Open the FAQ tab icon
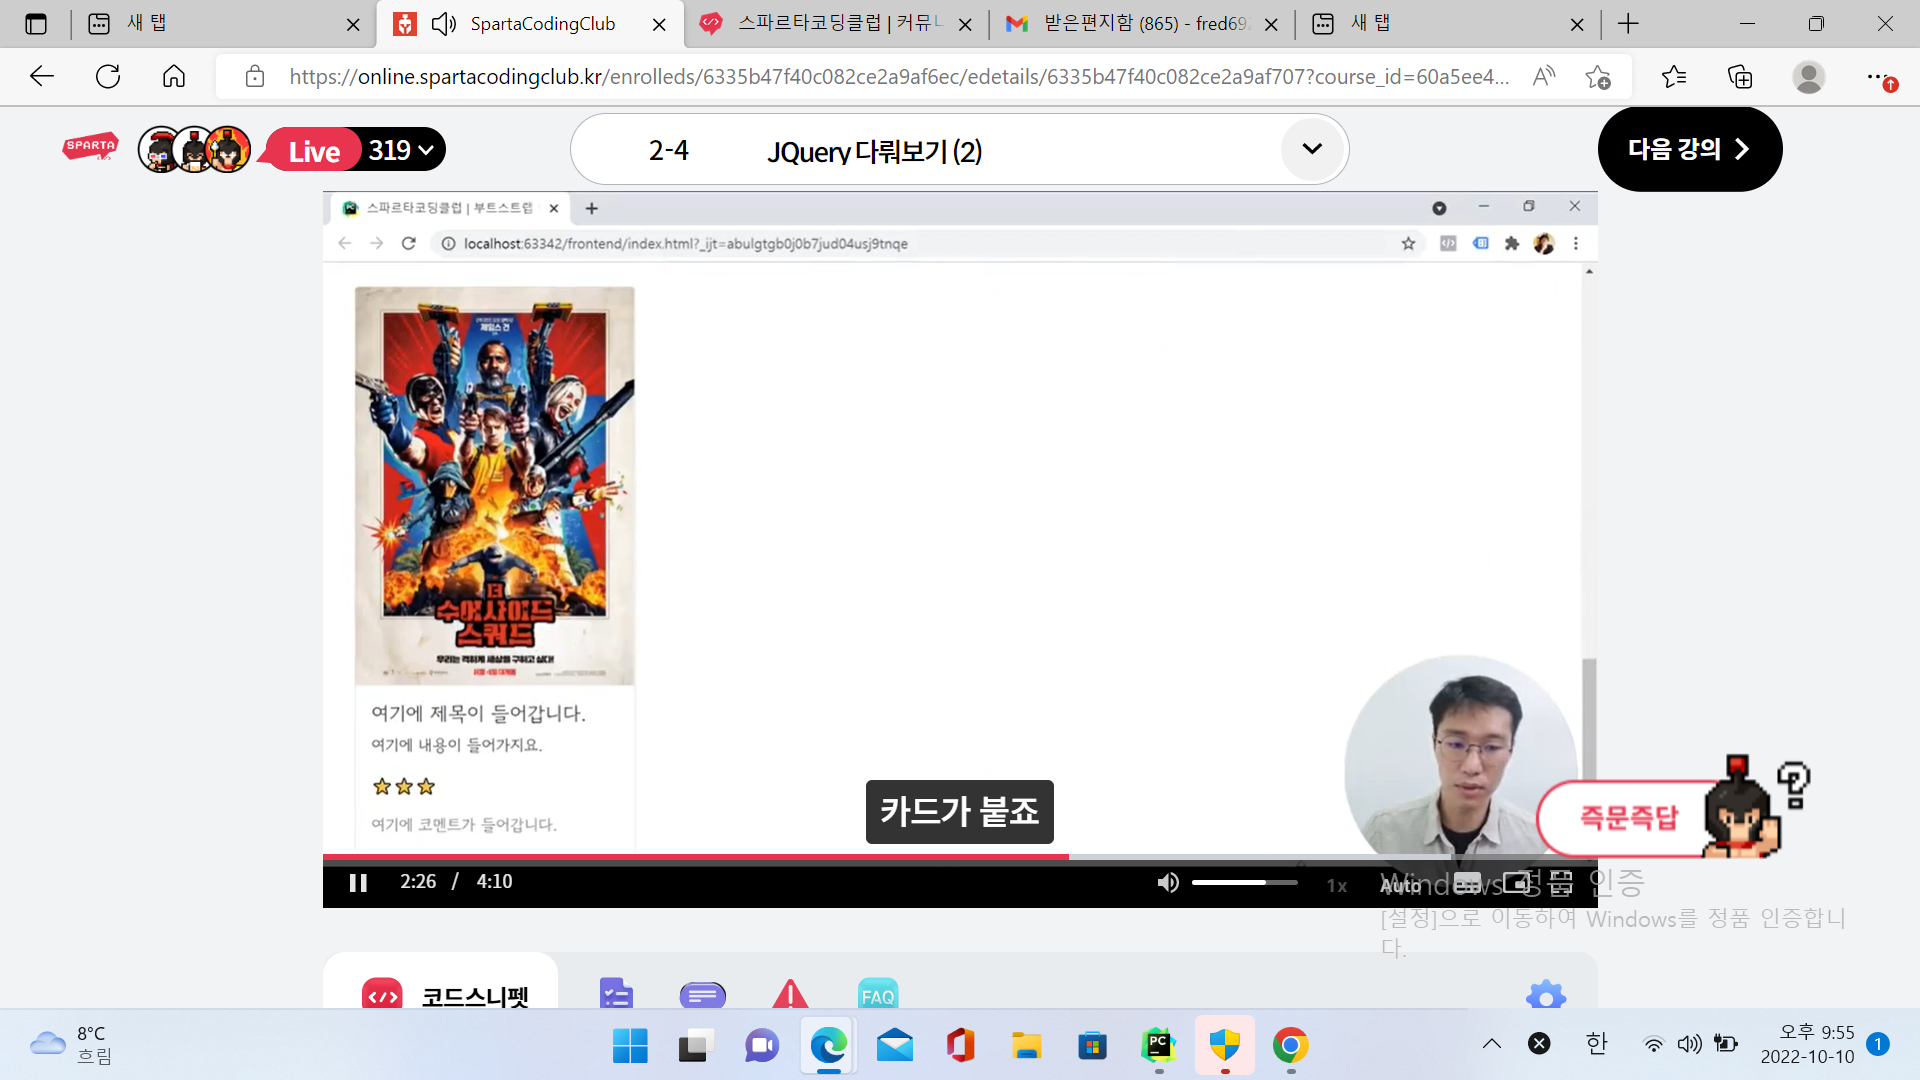Image resolution: width=1920 pixels, height=1080 pixels. [878, 994]
